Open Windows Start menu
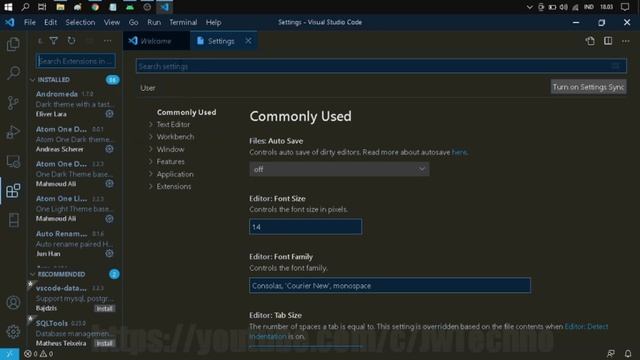Viewport: 640px width, 360px height. 8,7
